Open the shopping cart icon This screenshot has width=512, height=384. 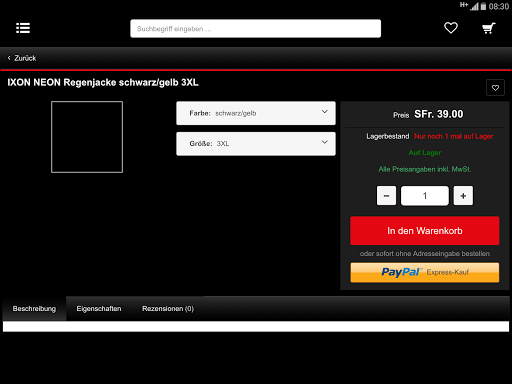point(489,28)
